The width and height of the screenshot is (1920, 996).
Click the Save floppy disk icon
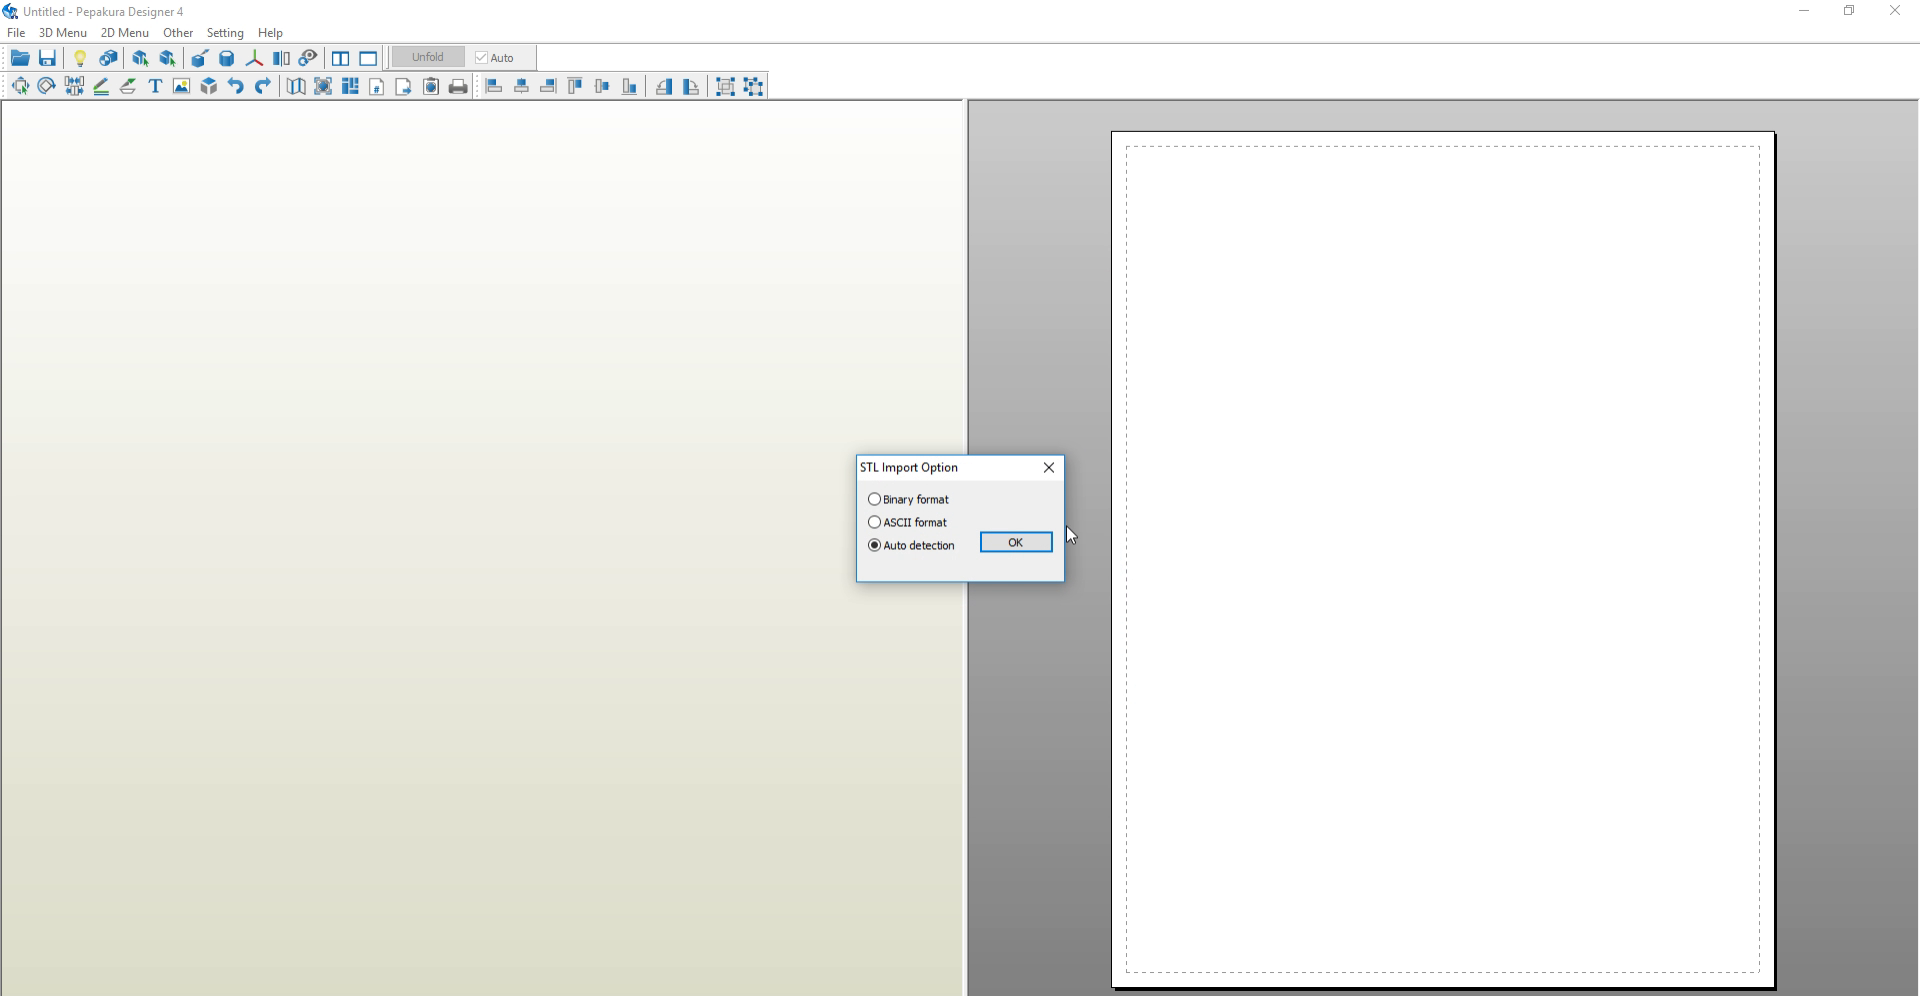tap(47, 58)
